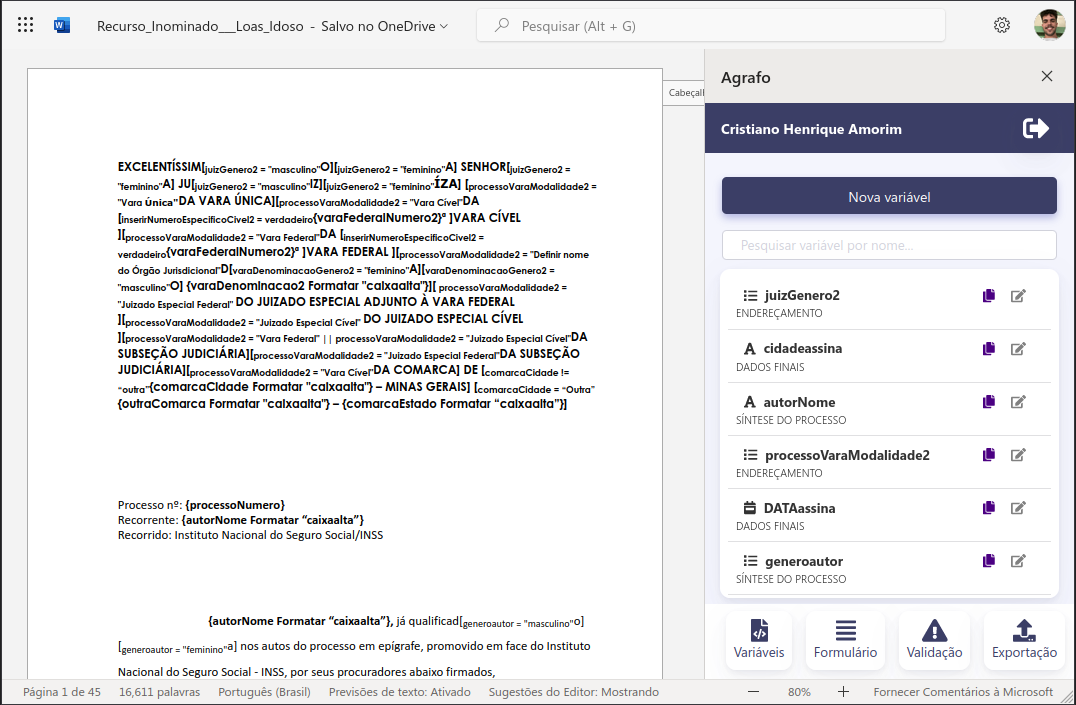The image size is (1076, 705).
Task: Change language Português (Brasil)
Action: tap(264, 692)
